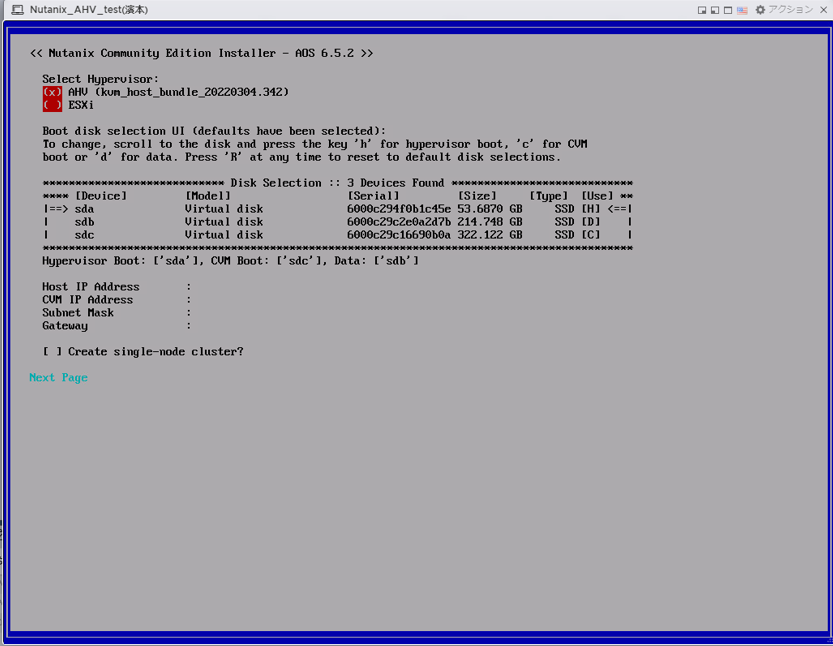
Task: Click the [D] use marker for sdb
Action: click(x=591, y=222)
